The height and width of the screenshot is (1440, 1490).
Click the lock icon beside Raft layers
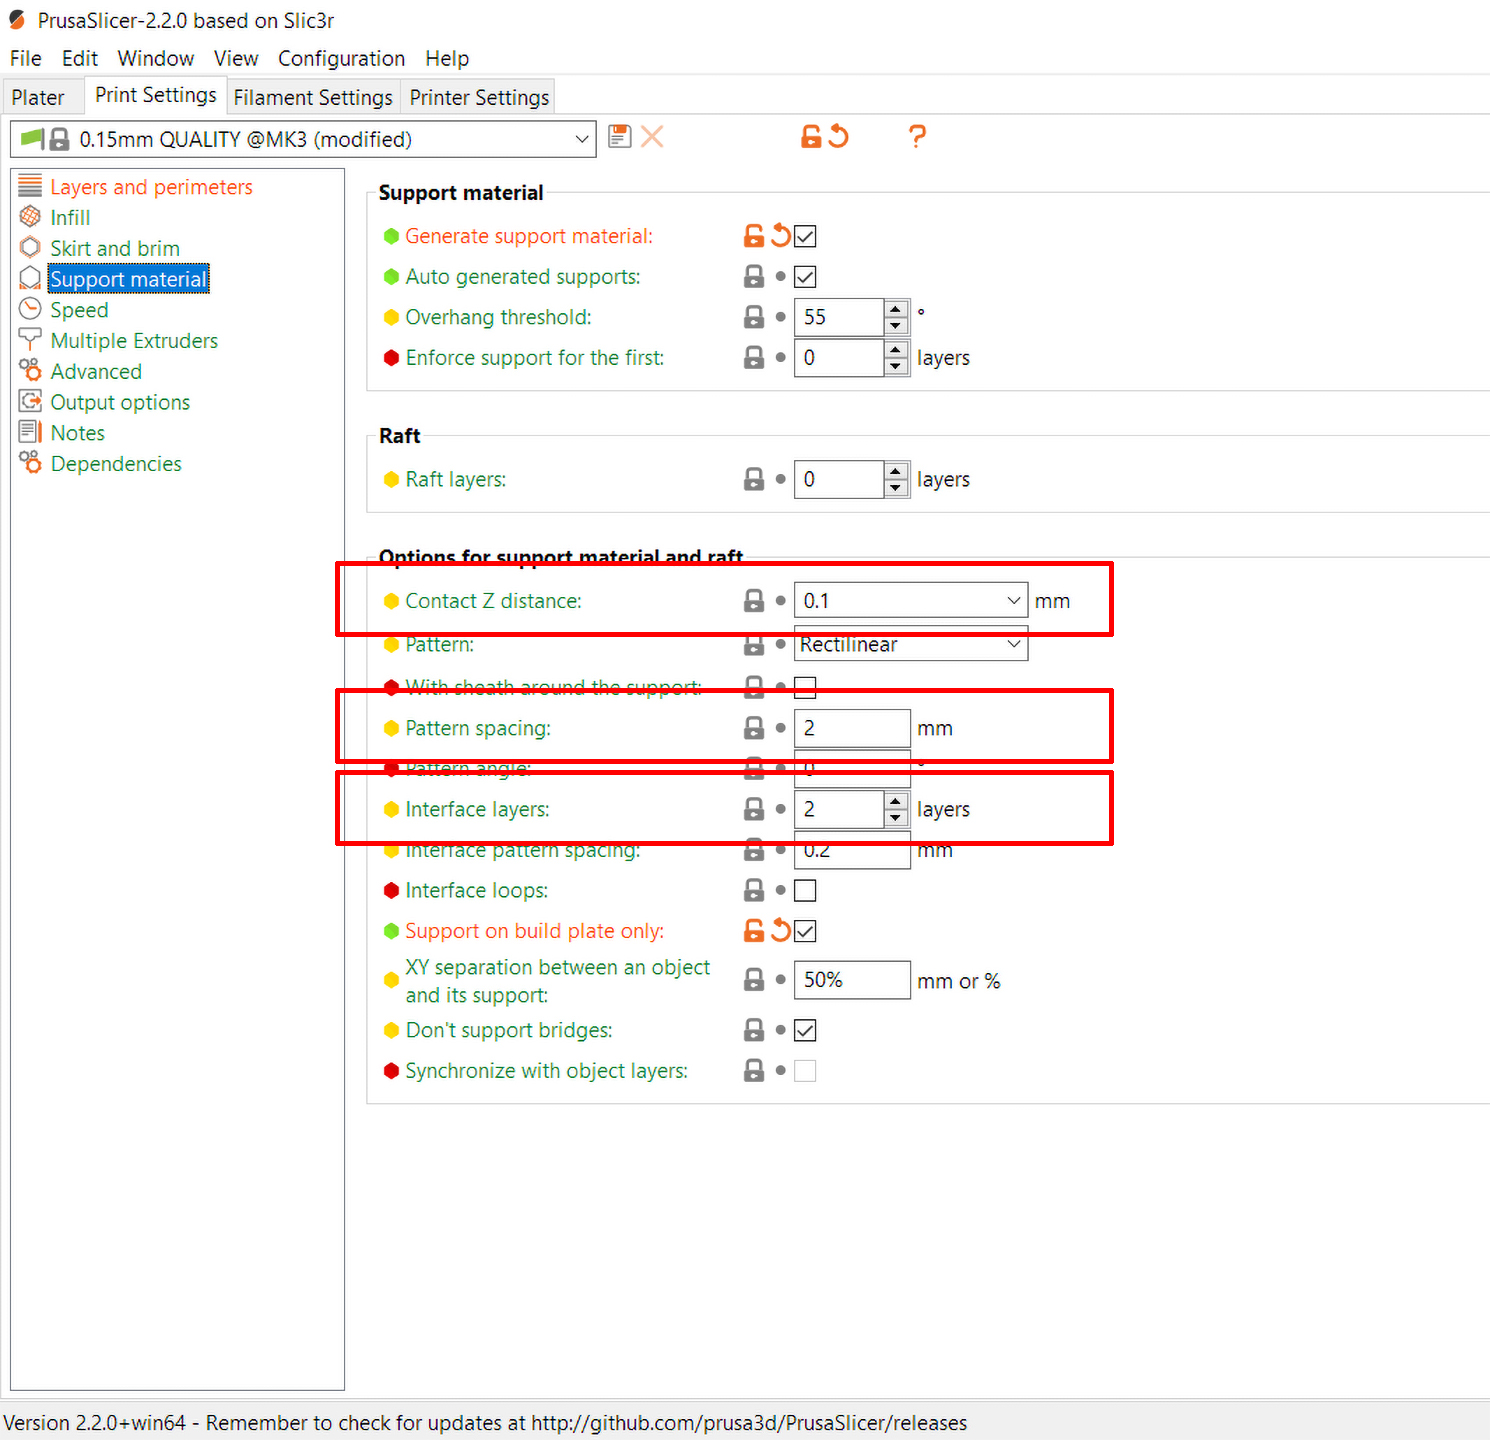click(x=754, y=479)
